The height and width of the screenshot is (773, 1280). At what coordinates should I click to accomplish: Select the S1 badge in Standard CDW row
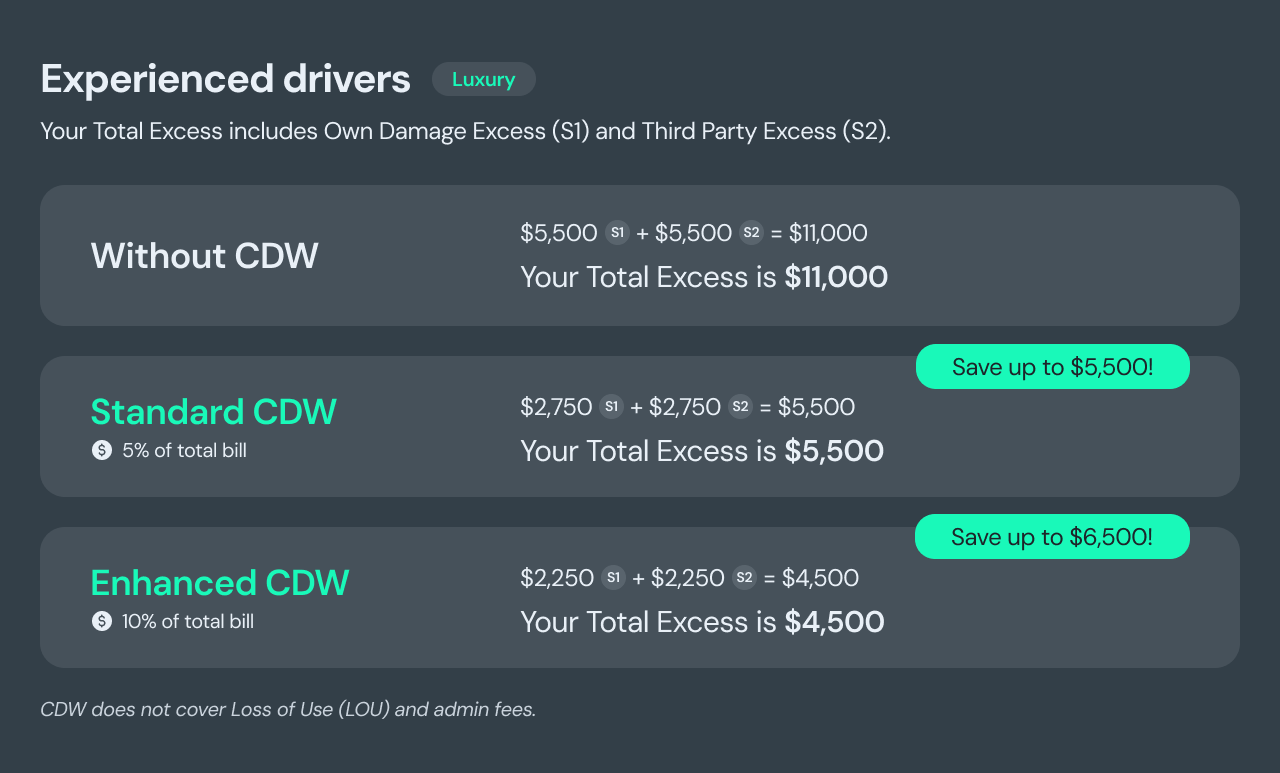pos(611,407)
